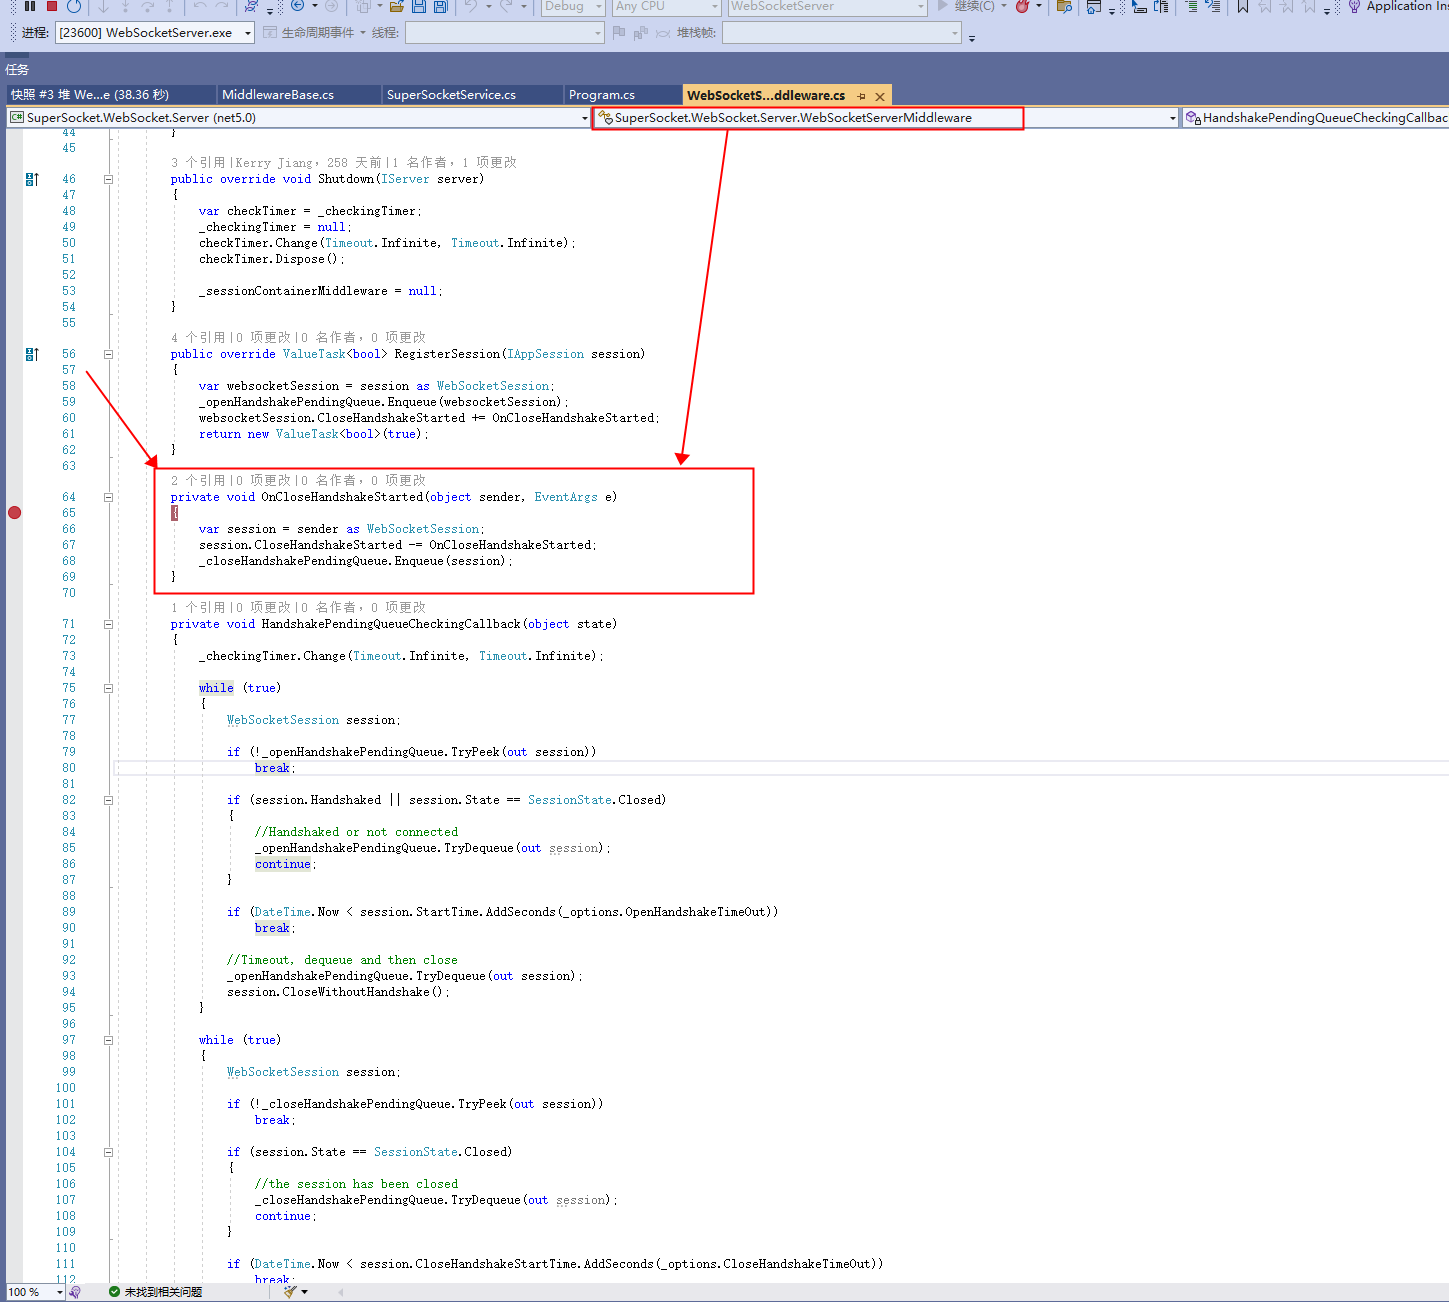Image resolution: width=1449 pixels, height=1302 pixels.
Task: Collapse the Shutdown method at line 46
Action: (108, 179)
